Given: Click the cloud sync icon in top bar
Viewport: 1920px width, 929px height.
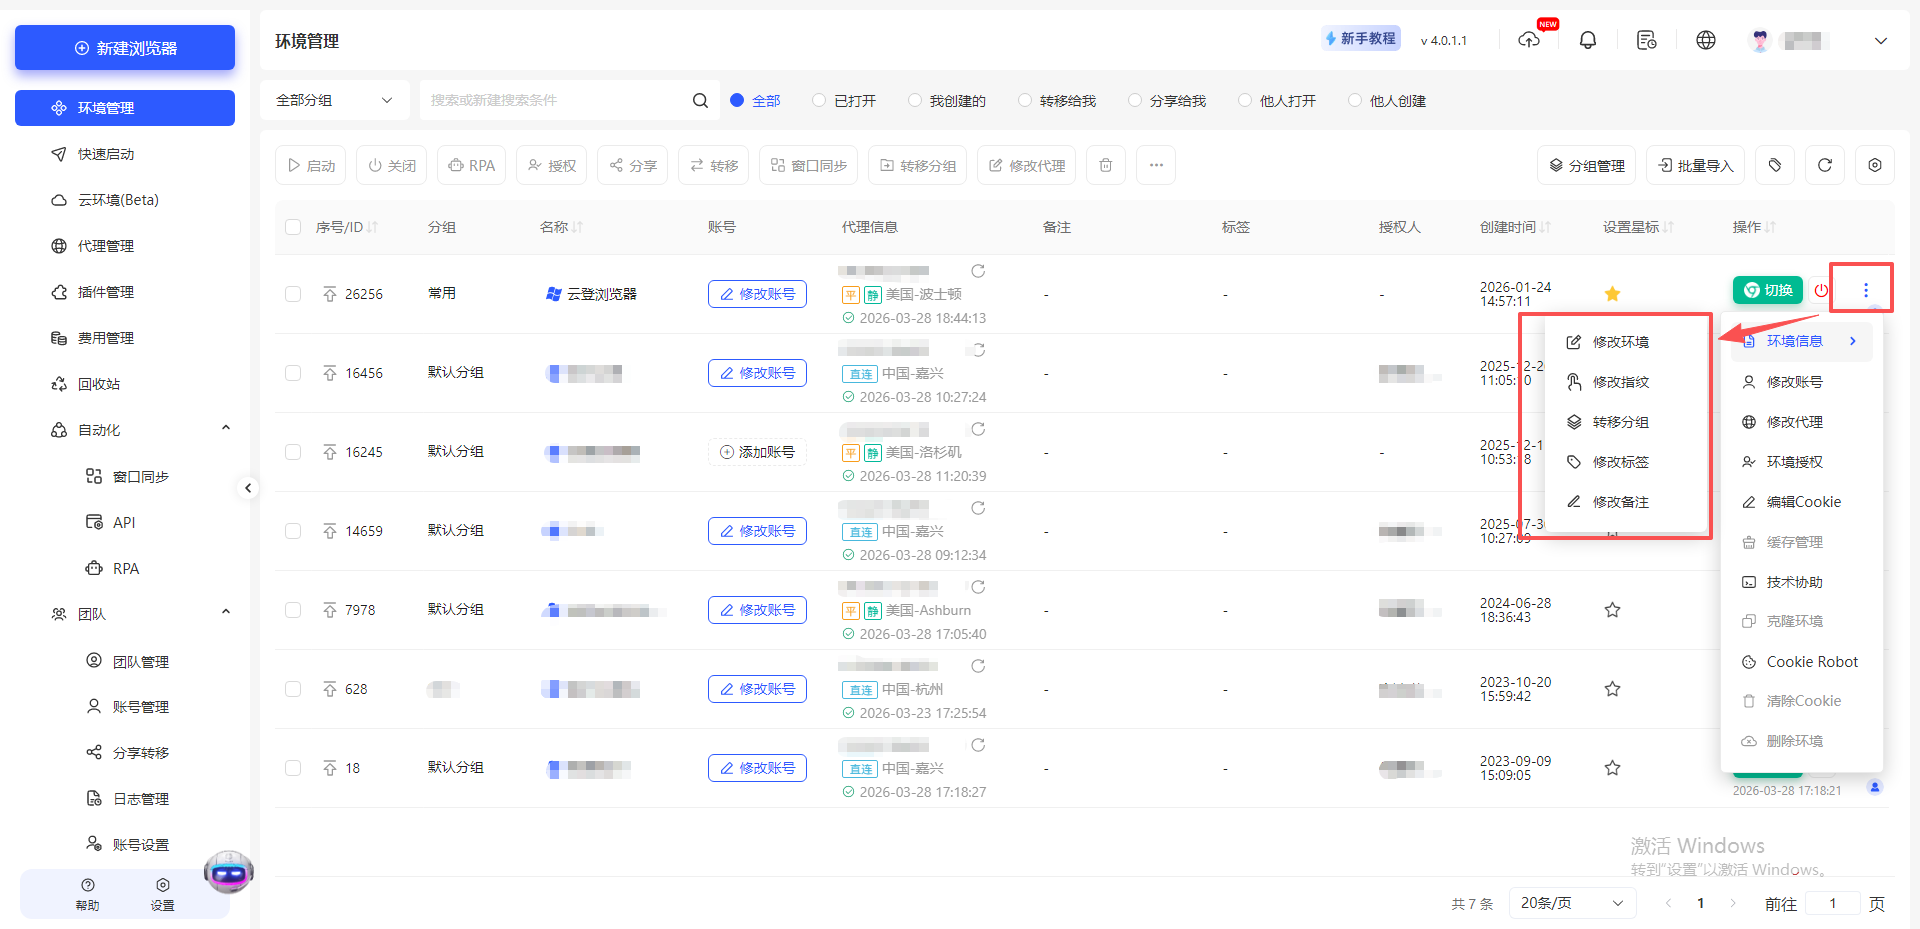Looking at the screenshot, I should 1529,40.
